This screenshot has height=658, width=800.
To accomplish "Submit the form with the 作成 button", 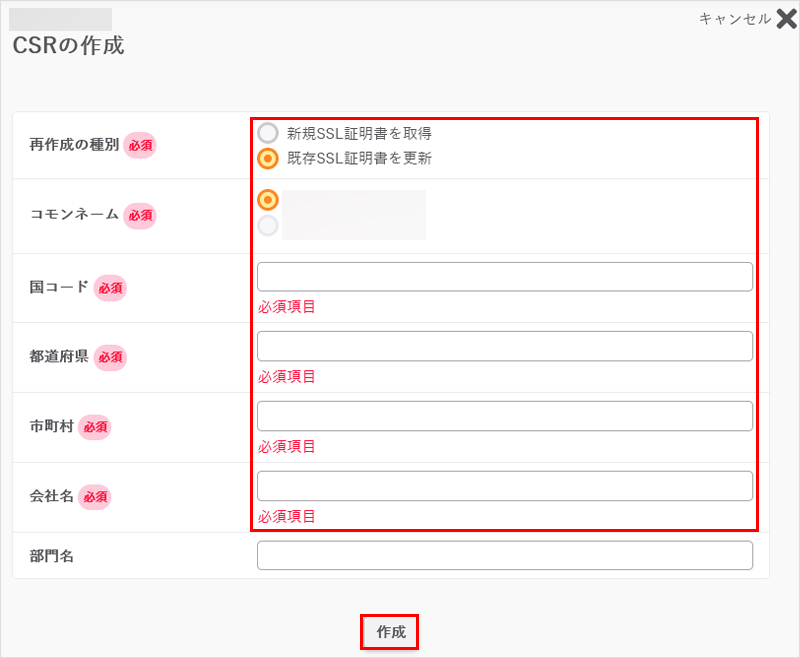I will coord(391,632).
